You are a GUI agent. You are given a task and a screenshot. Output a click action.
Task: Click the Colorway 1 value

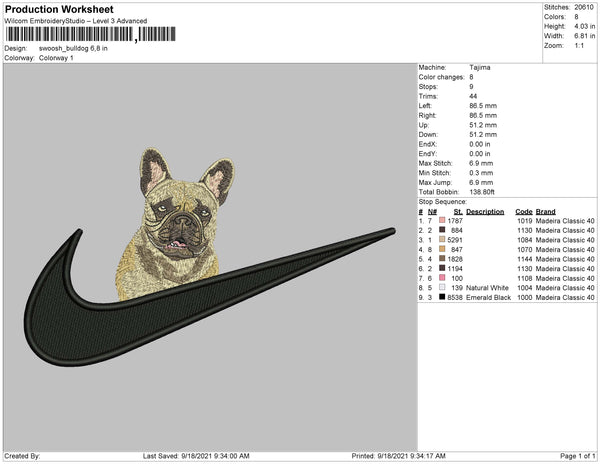click(56, 58)
